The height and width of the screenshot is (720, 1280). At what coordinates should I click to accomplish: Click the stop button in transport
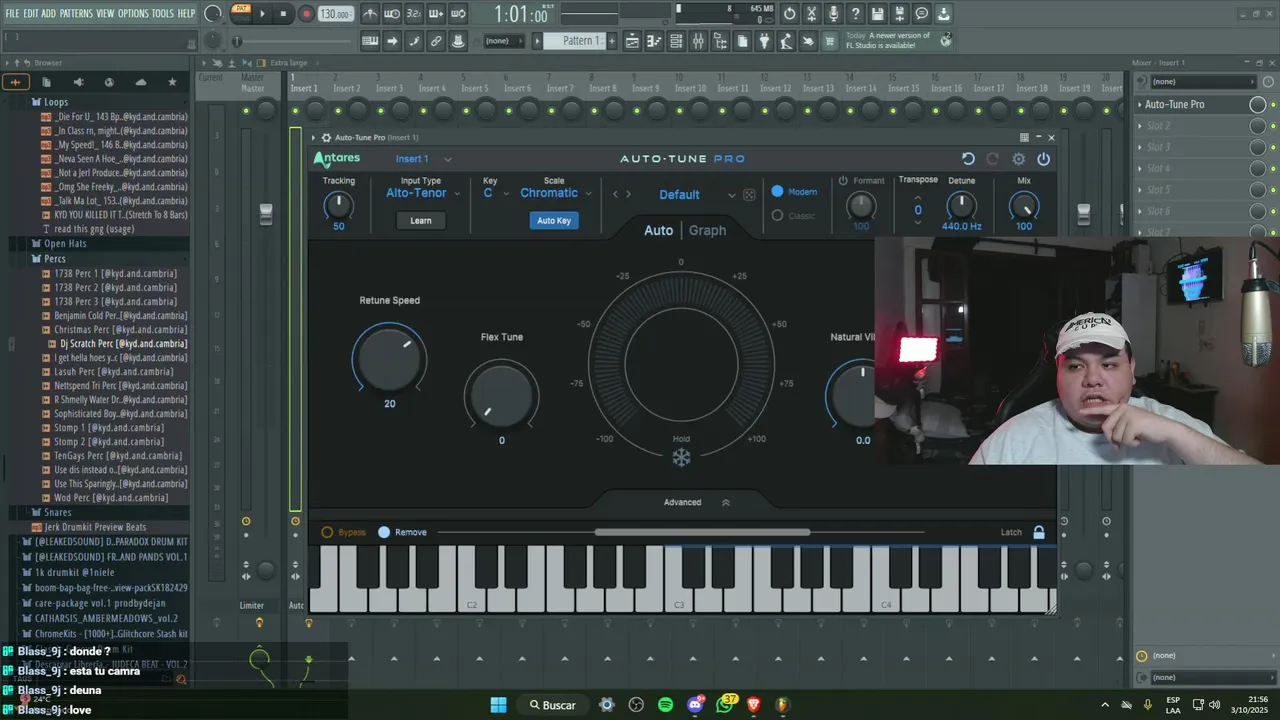(283, 14)
